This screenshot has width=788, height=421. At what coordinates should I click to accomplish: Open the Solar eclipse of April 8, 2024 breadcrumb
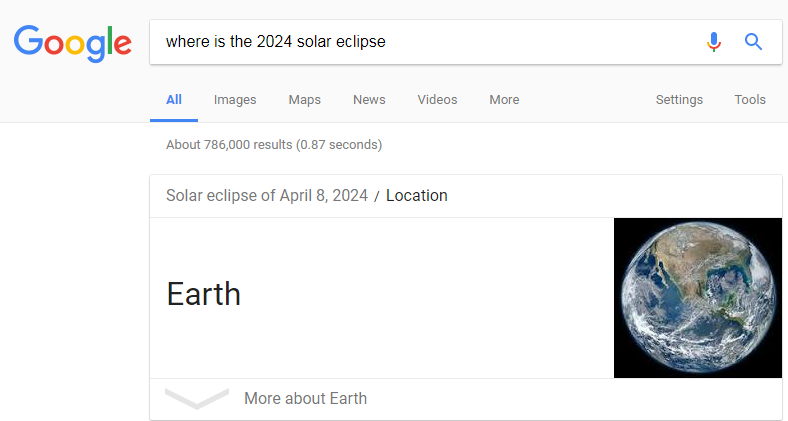pyautogui.click(x=267, y=195)
